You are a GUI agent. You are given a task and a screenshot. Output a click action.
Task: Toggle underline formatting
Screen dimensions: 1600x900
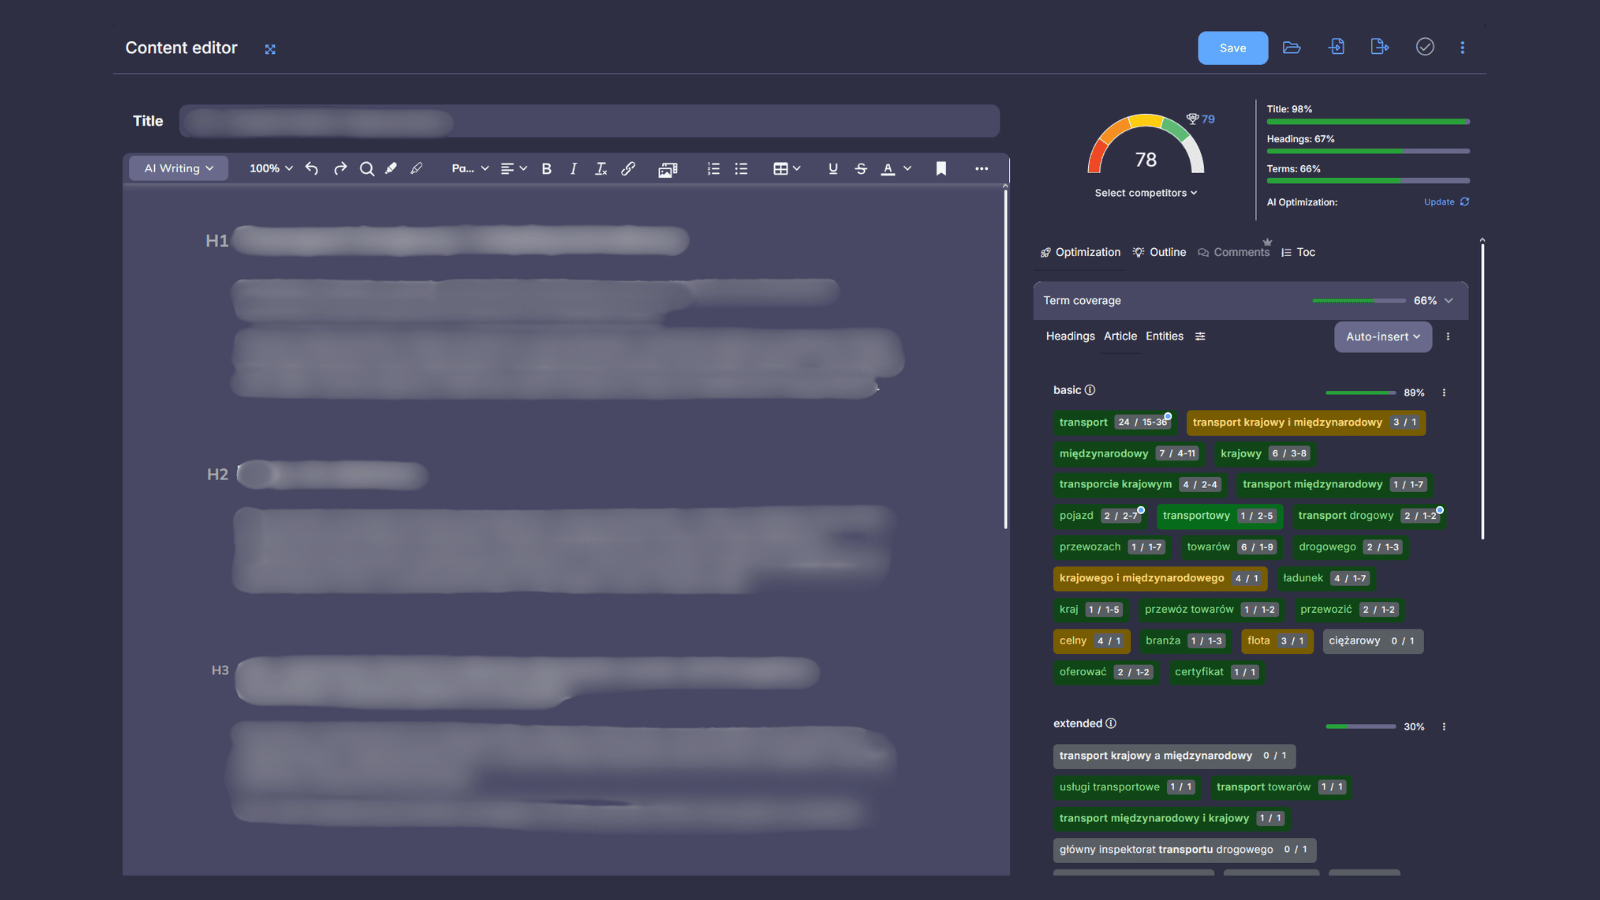pyautogui.click(x=833, y=169)
